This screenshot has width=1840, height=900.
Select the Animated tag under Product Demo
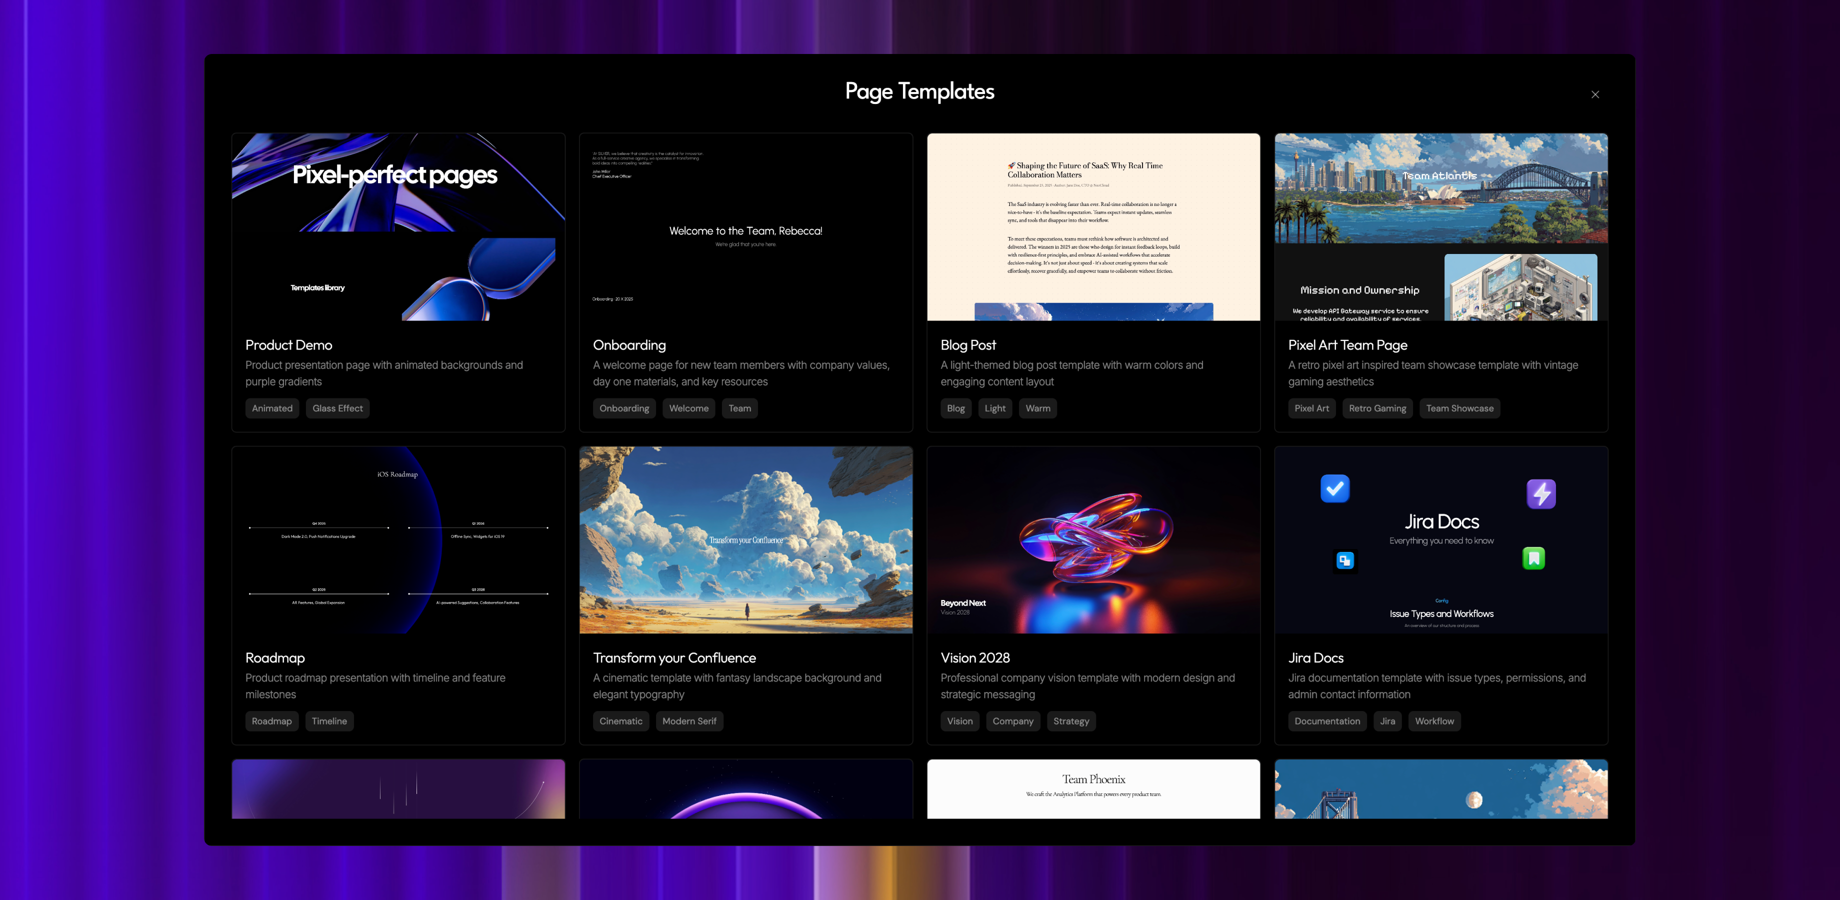coord(271,408)
